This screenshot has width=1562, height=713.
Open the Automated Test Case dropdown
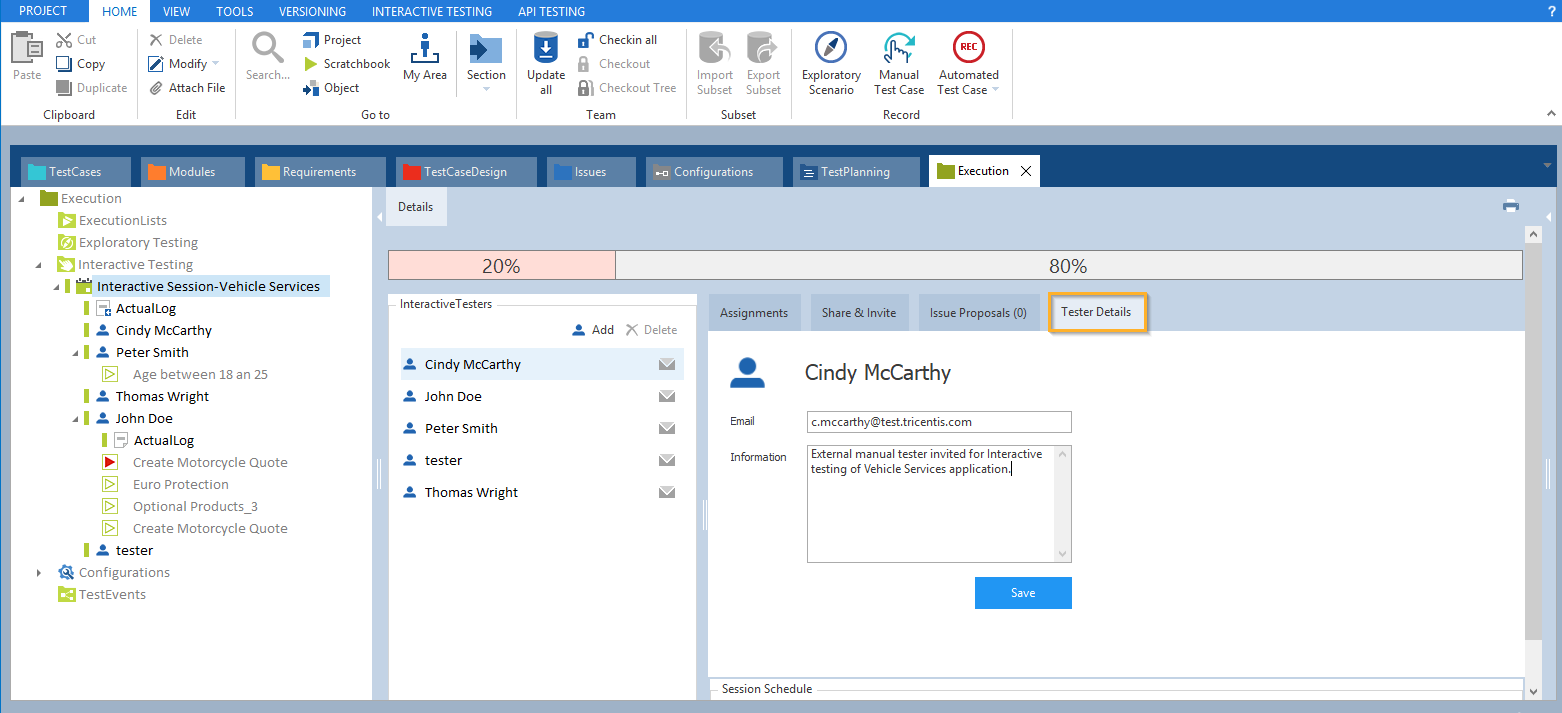pos(995,90)
